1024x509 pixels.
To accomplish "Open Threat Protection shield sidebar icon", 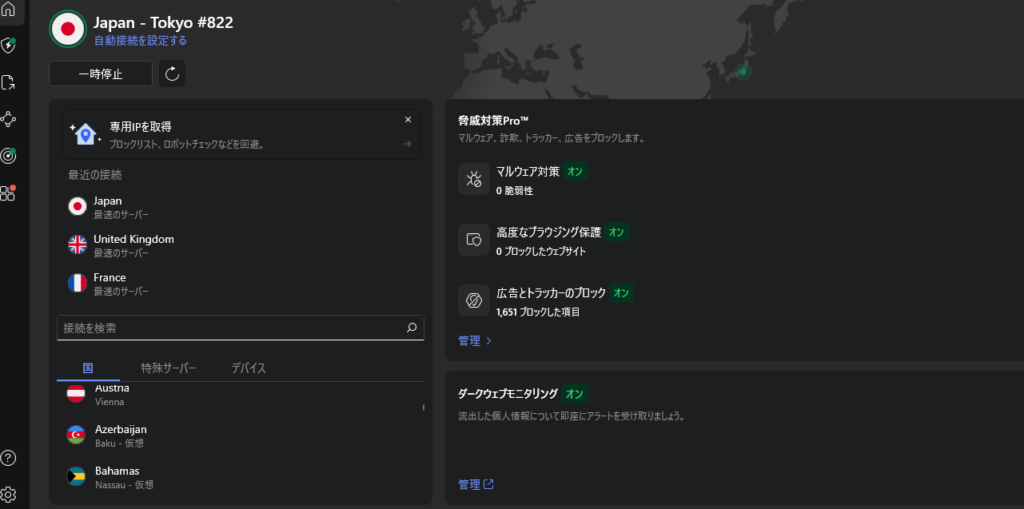I will coord(9,46).
